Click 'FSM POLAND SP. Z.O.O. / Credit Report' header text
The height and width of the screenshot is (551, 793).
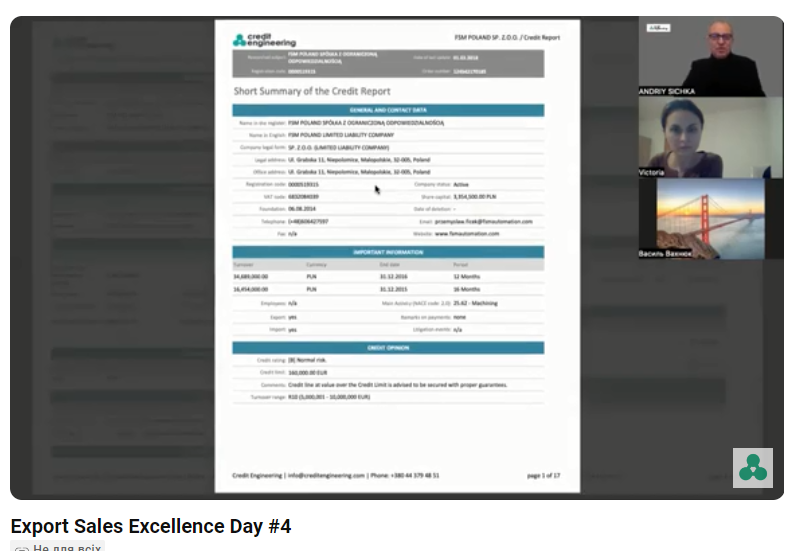pyautogui.click(x=507, y=37)
